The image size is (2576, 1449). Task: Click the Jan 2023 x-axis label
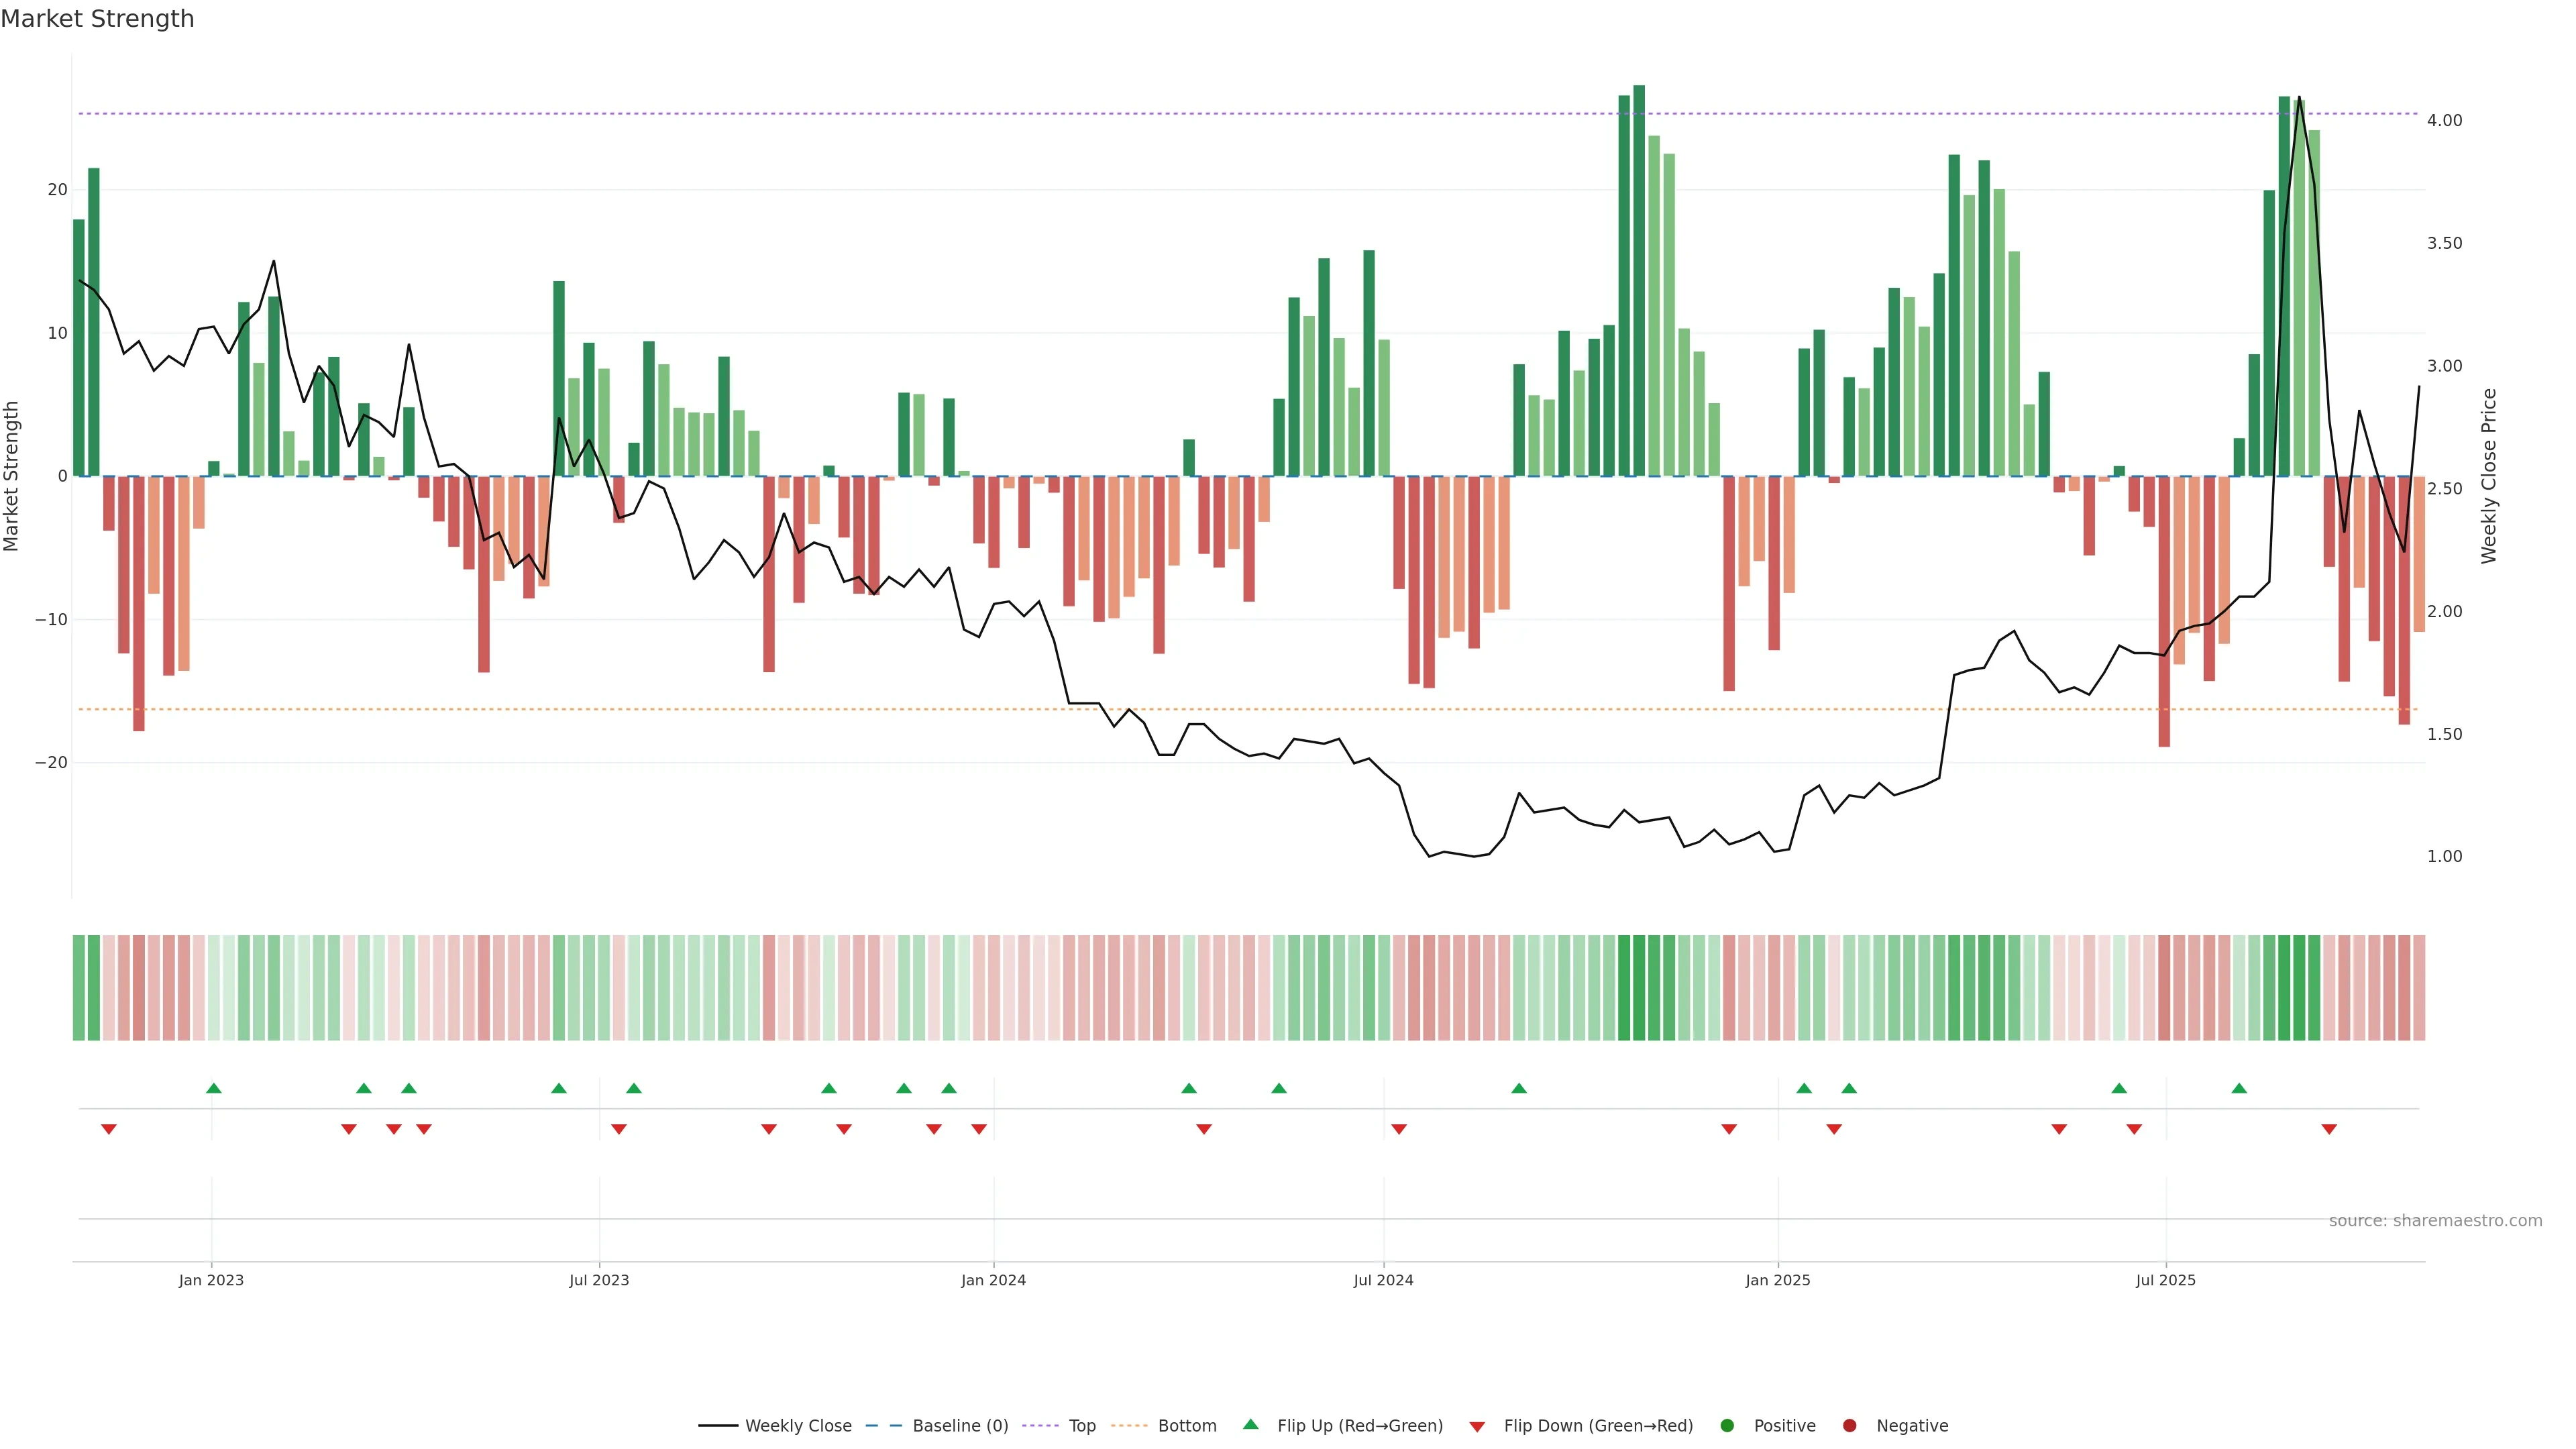pos(211,1280)
